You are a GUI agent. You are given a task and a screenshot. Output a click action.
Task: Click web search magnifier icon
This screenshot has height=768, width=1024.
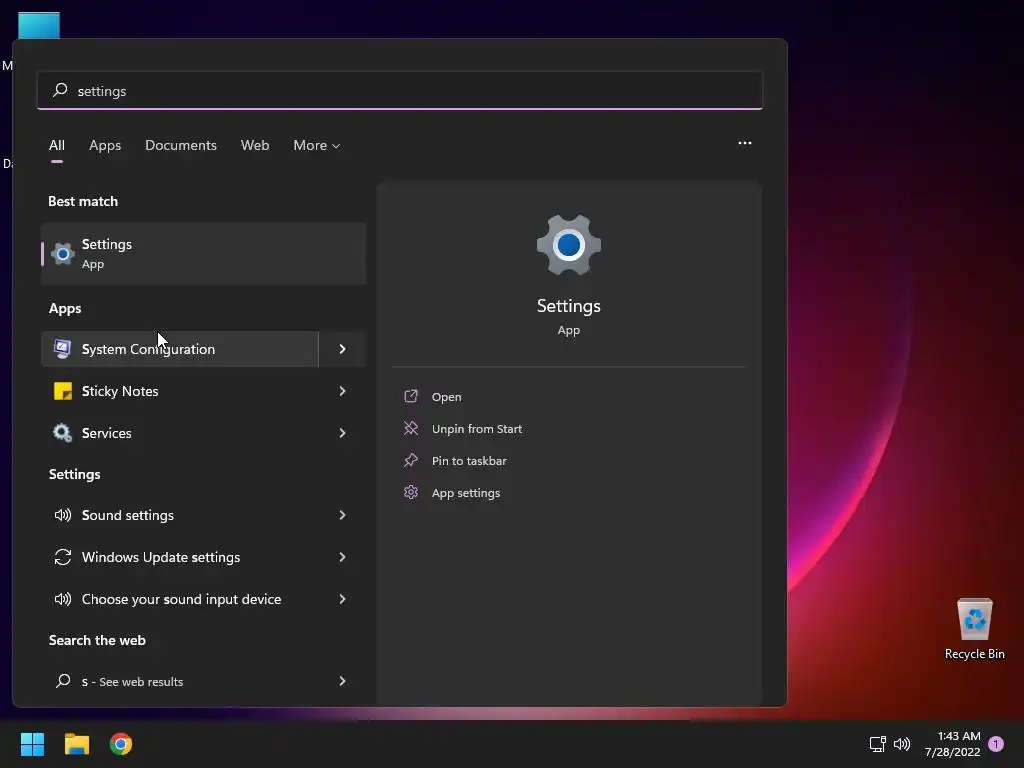[x=63, y=681]
